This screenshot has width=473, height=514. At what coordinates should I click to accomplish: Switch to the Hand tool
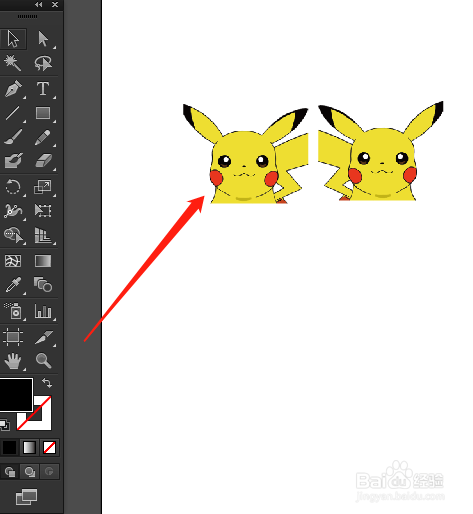(x=13, y=361)
